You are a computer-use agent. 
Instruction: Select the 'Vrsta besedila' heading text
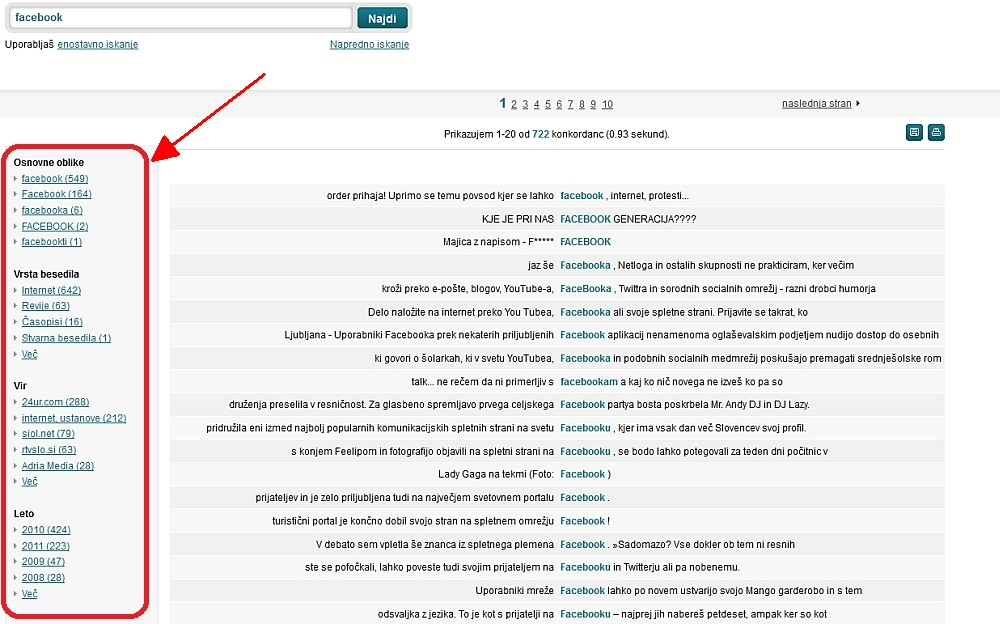[47, 274]
